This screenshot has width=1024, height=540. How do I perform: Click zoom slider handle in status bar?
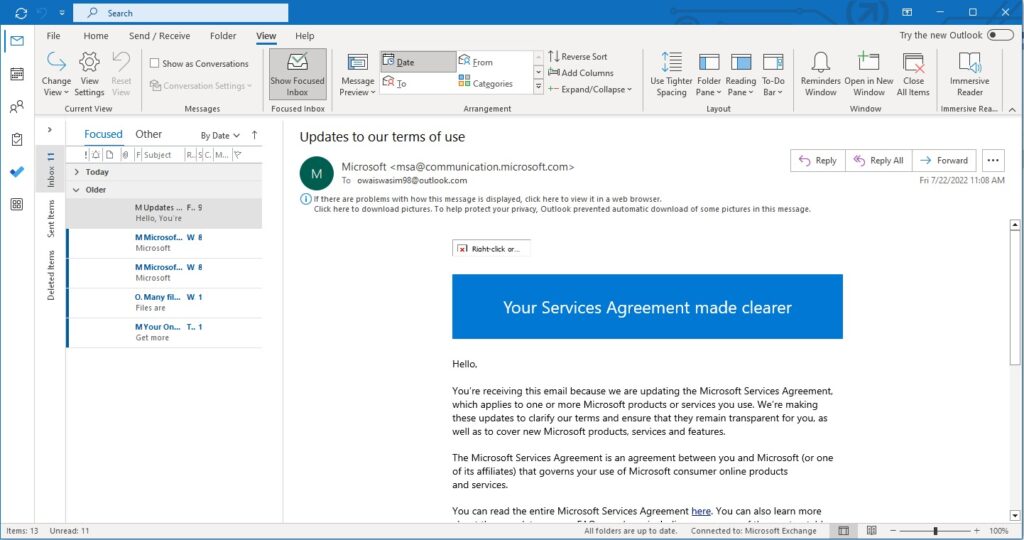(x=935, y=531)
